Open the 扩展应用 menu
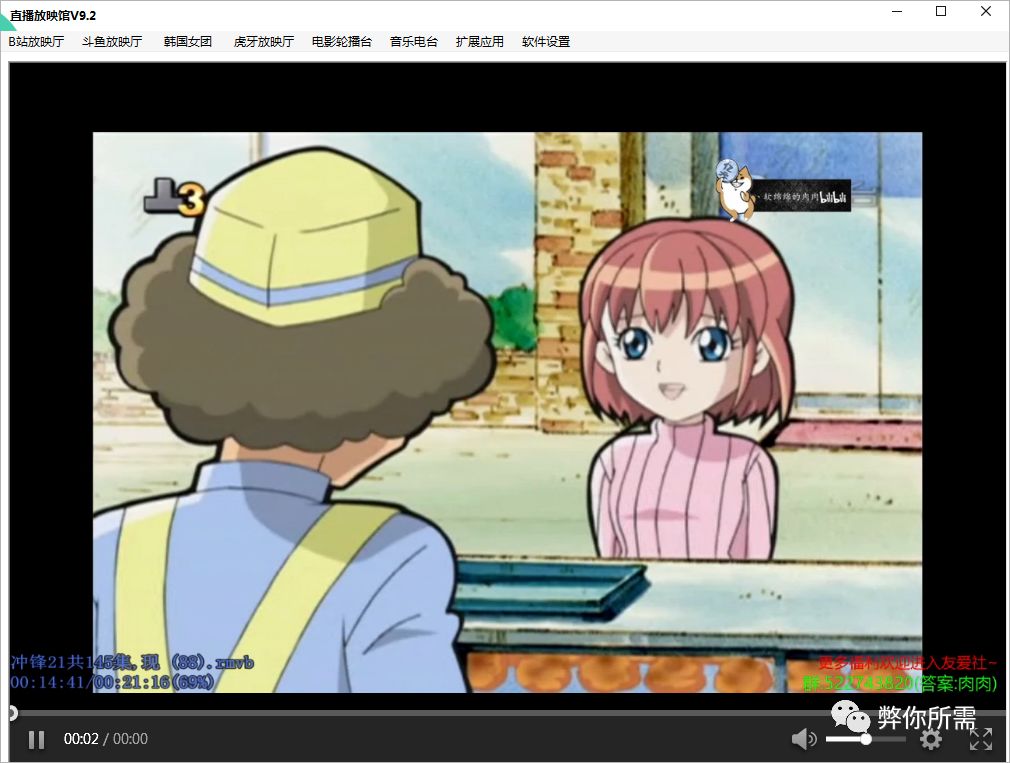The width and height of the screenshot is (1010, 763). pos(479,42)
